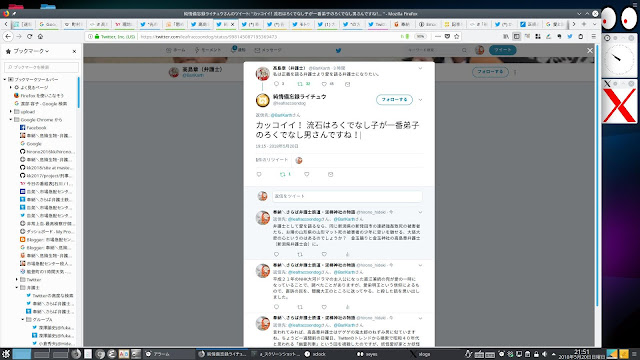Open the Firefox hamburger menu
Screen dimensions: 640x360
[x=593, y=36]
